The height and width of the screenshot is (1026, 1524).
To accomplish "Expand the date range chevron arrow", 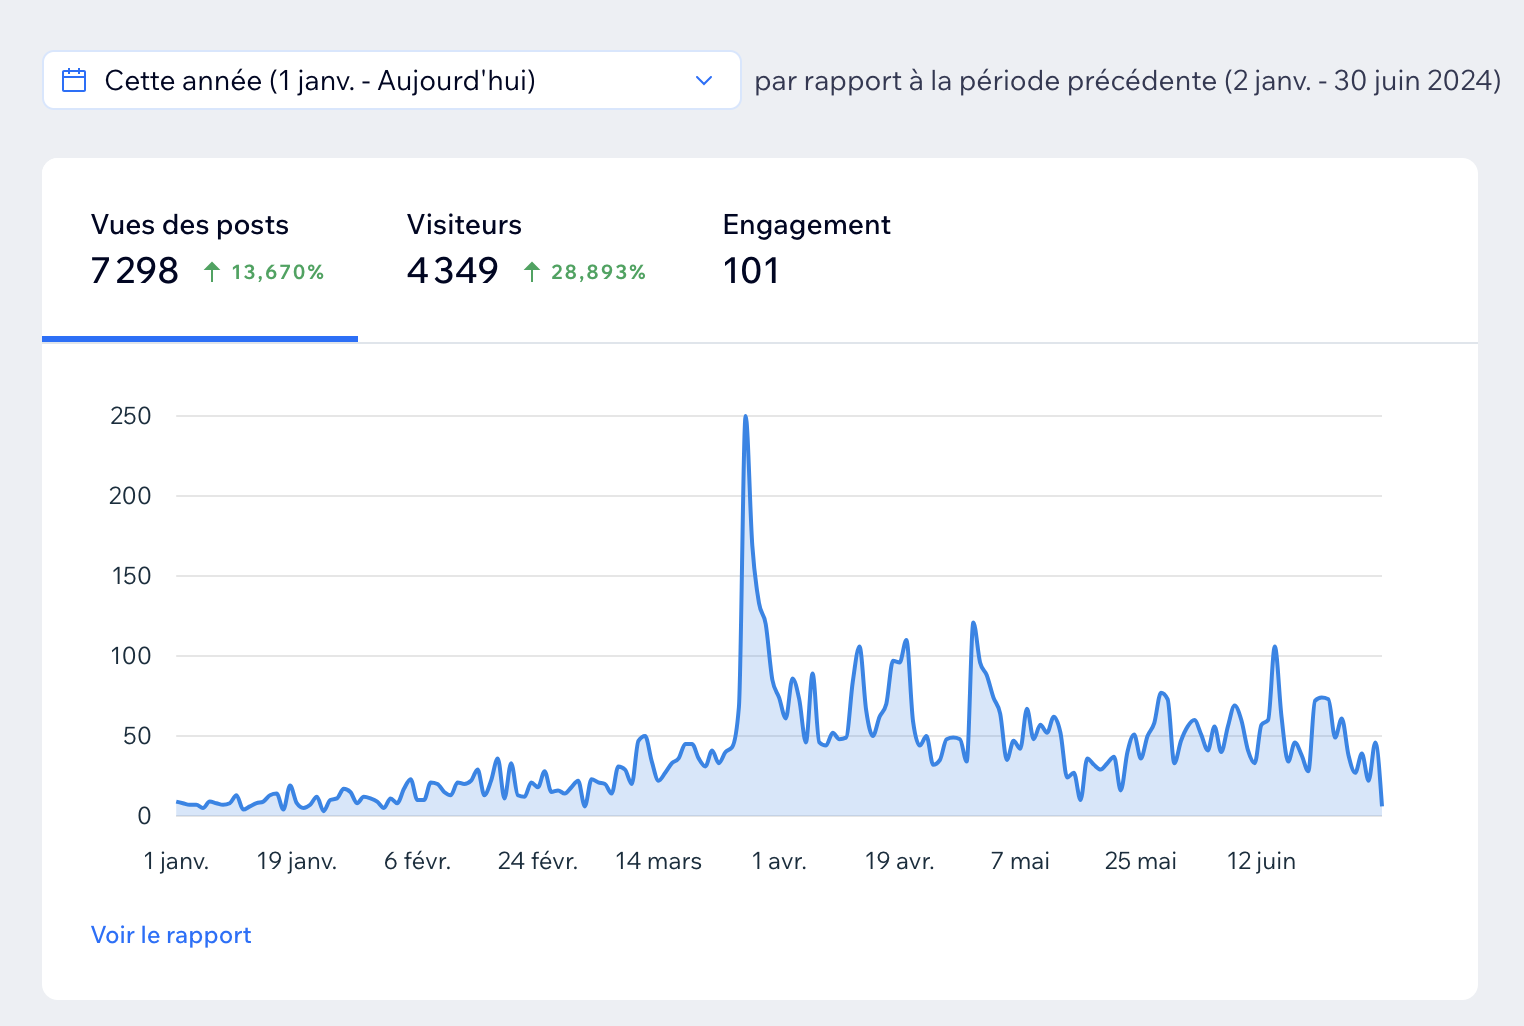I will (704, 80).
